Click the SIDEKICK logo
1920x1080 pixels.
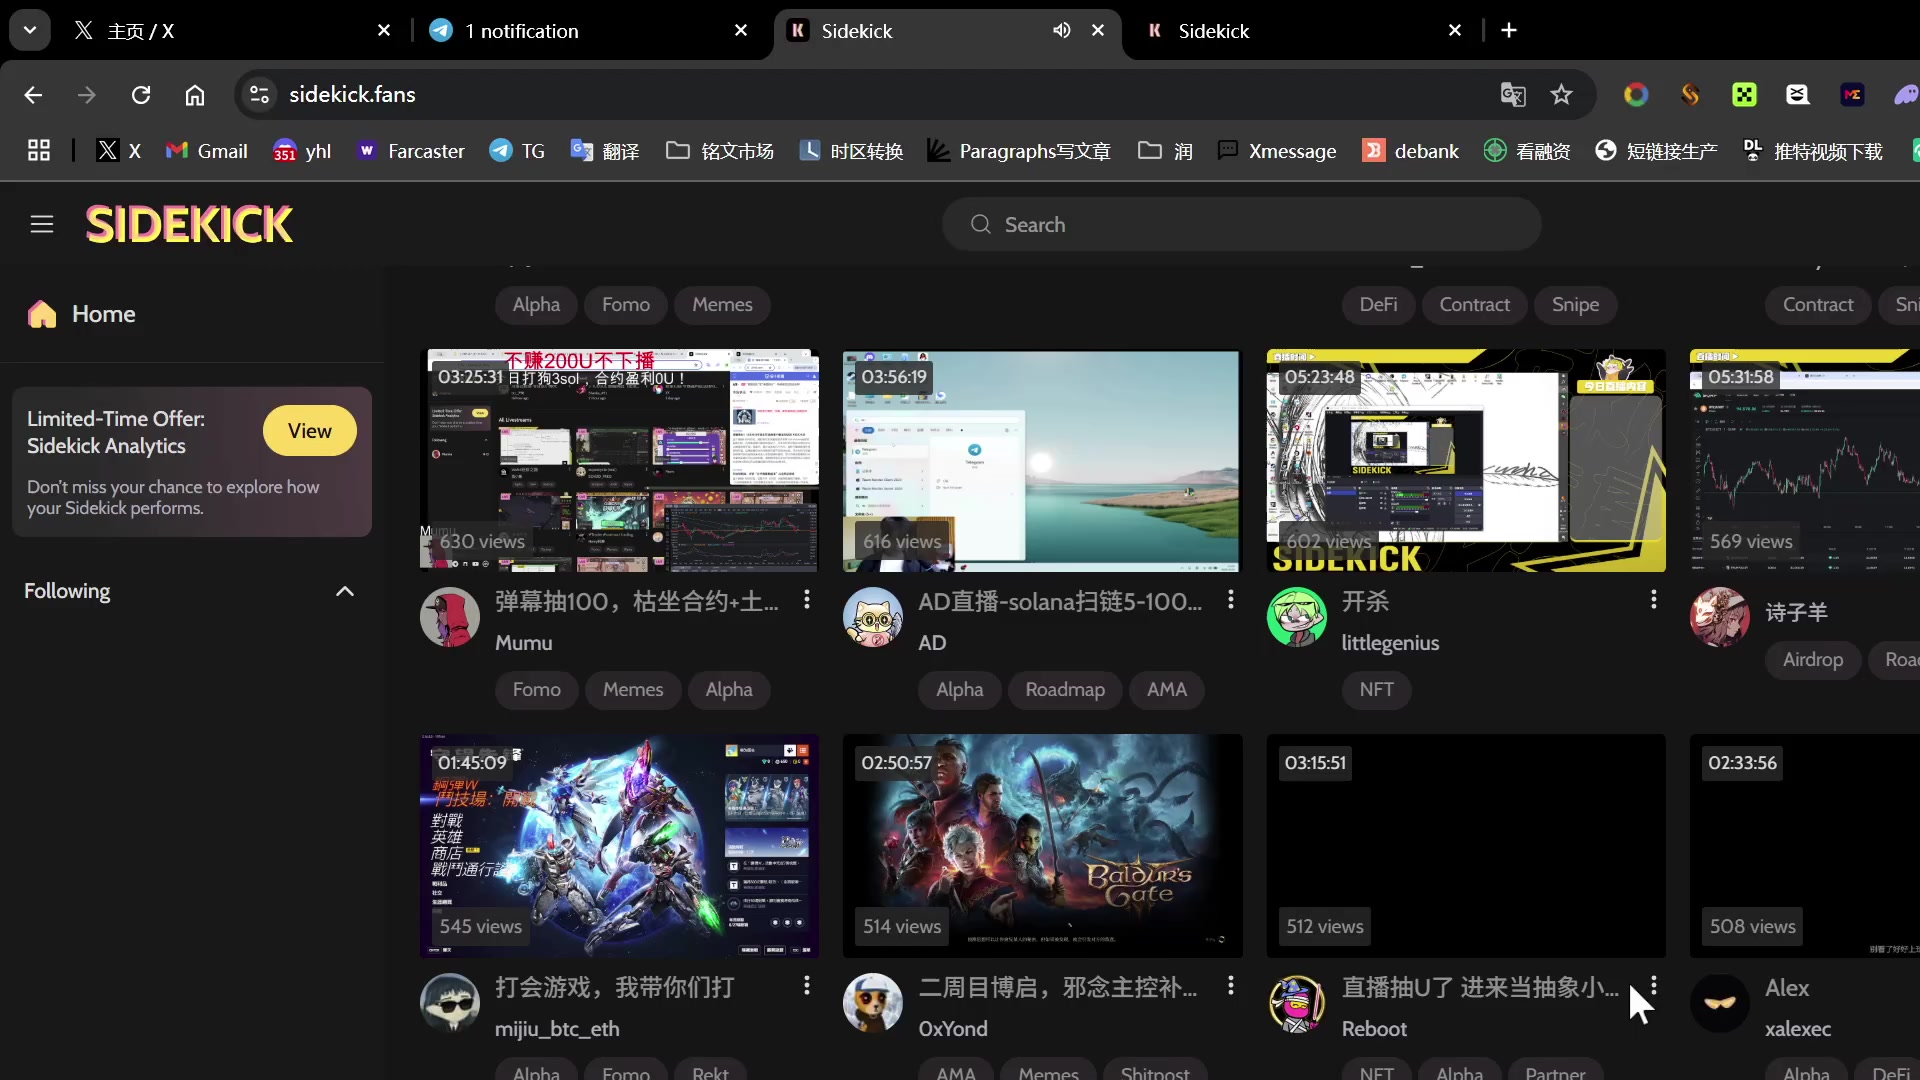(x=189, y=224)
